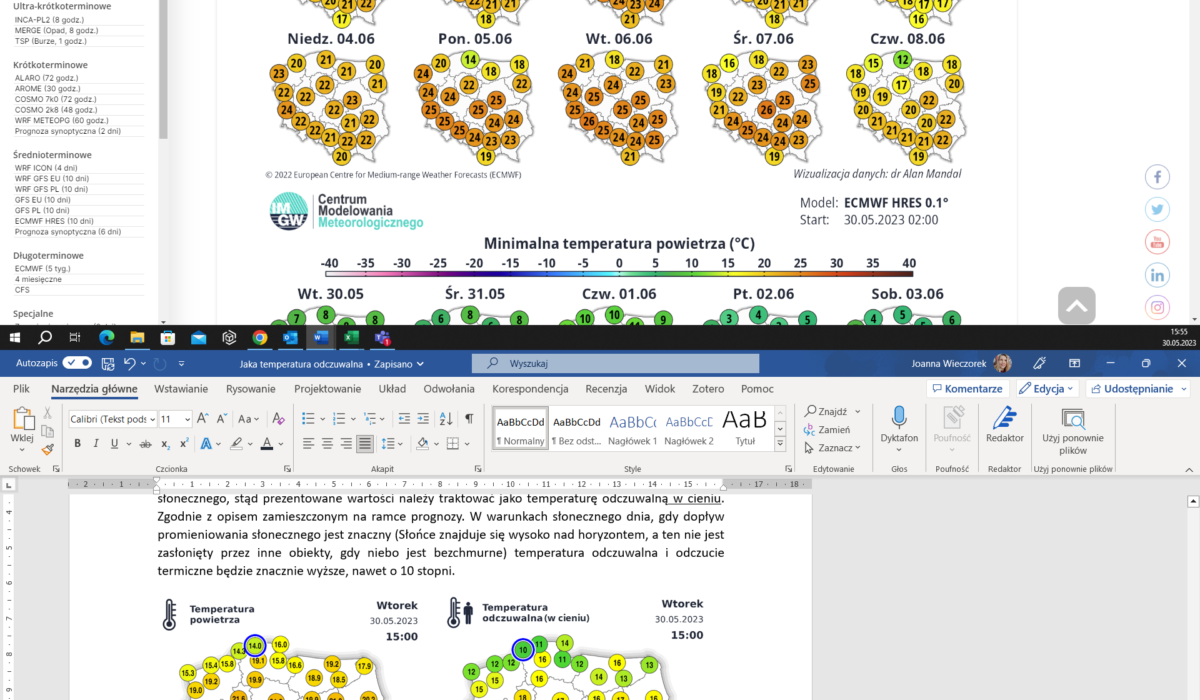The height and width of the screenshot is (700, 1200).
Task: Click the Sort A-Z icon
Action: [x=448, y=419]
